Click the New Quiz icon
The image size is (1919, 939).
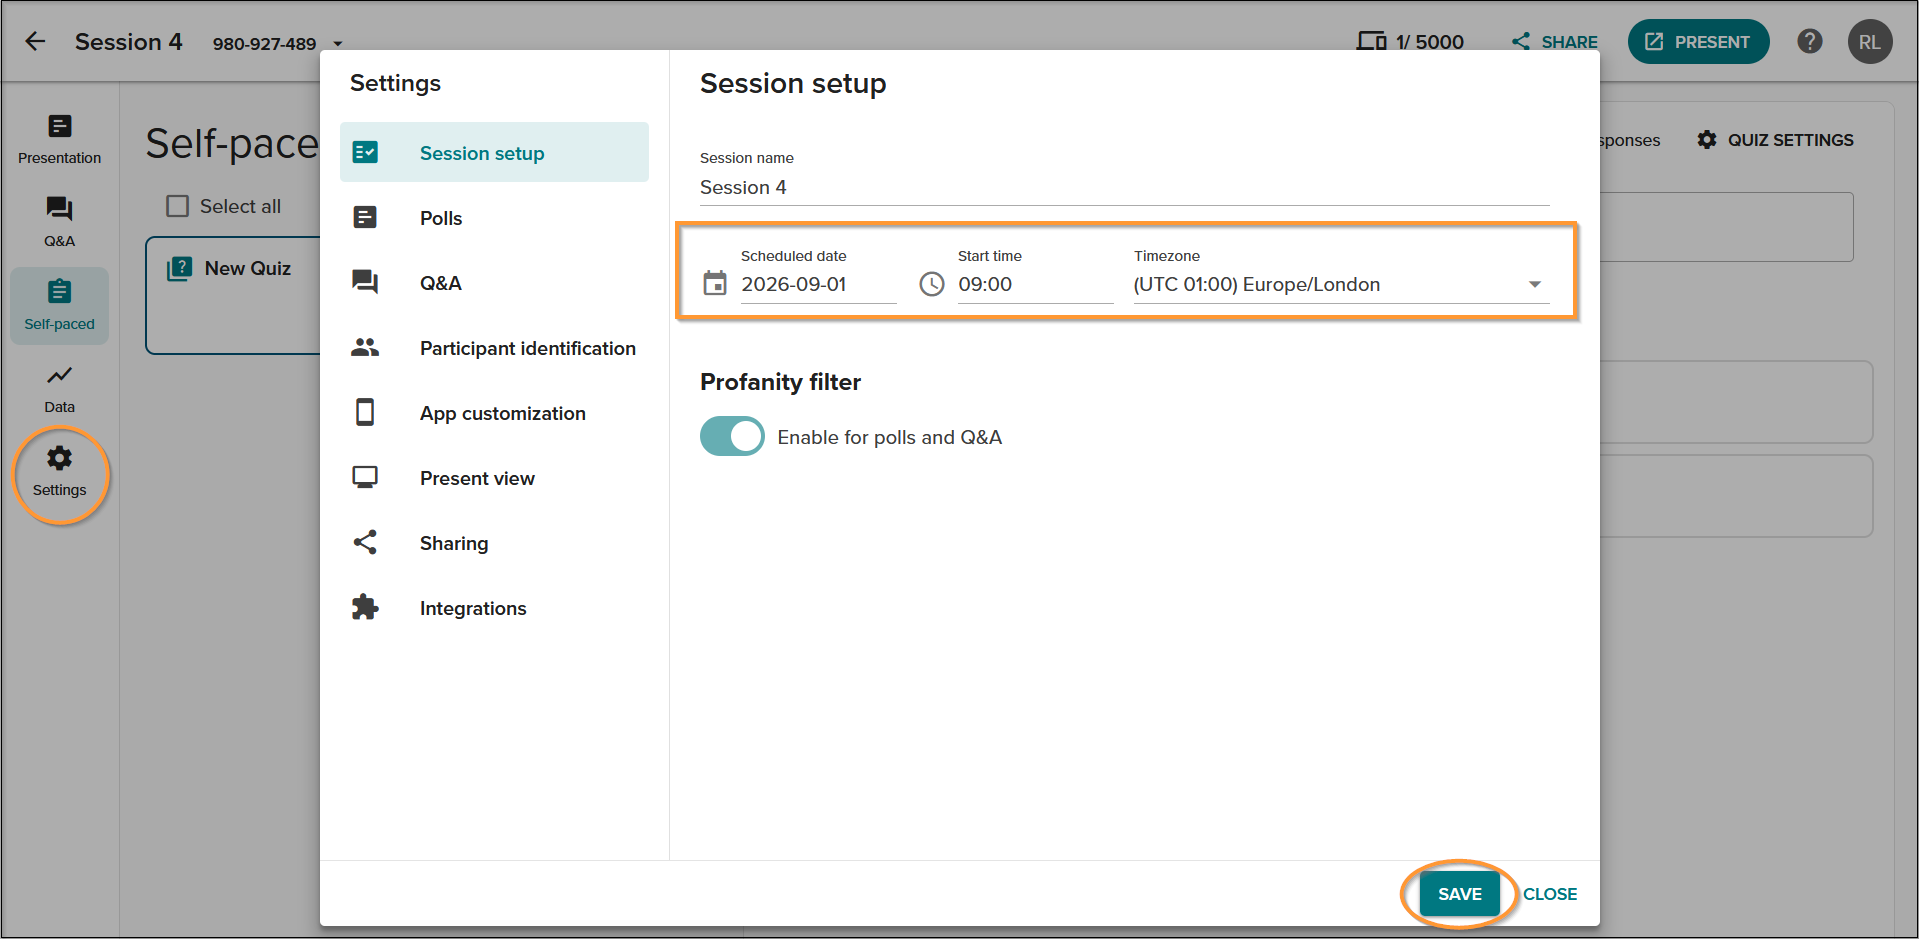180,268
